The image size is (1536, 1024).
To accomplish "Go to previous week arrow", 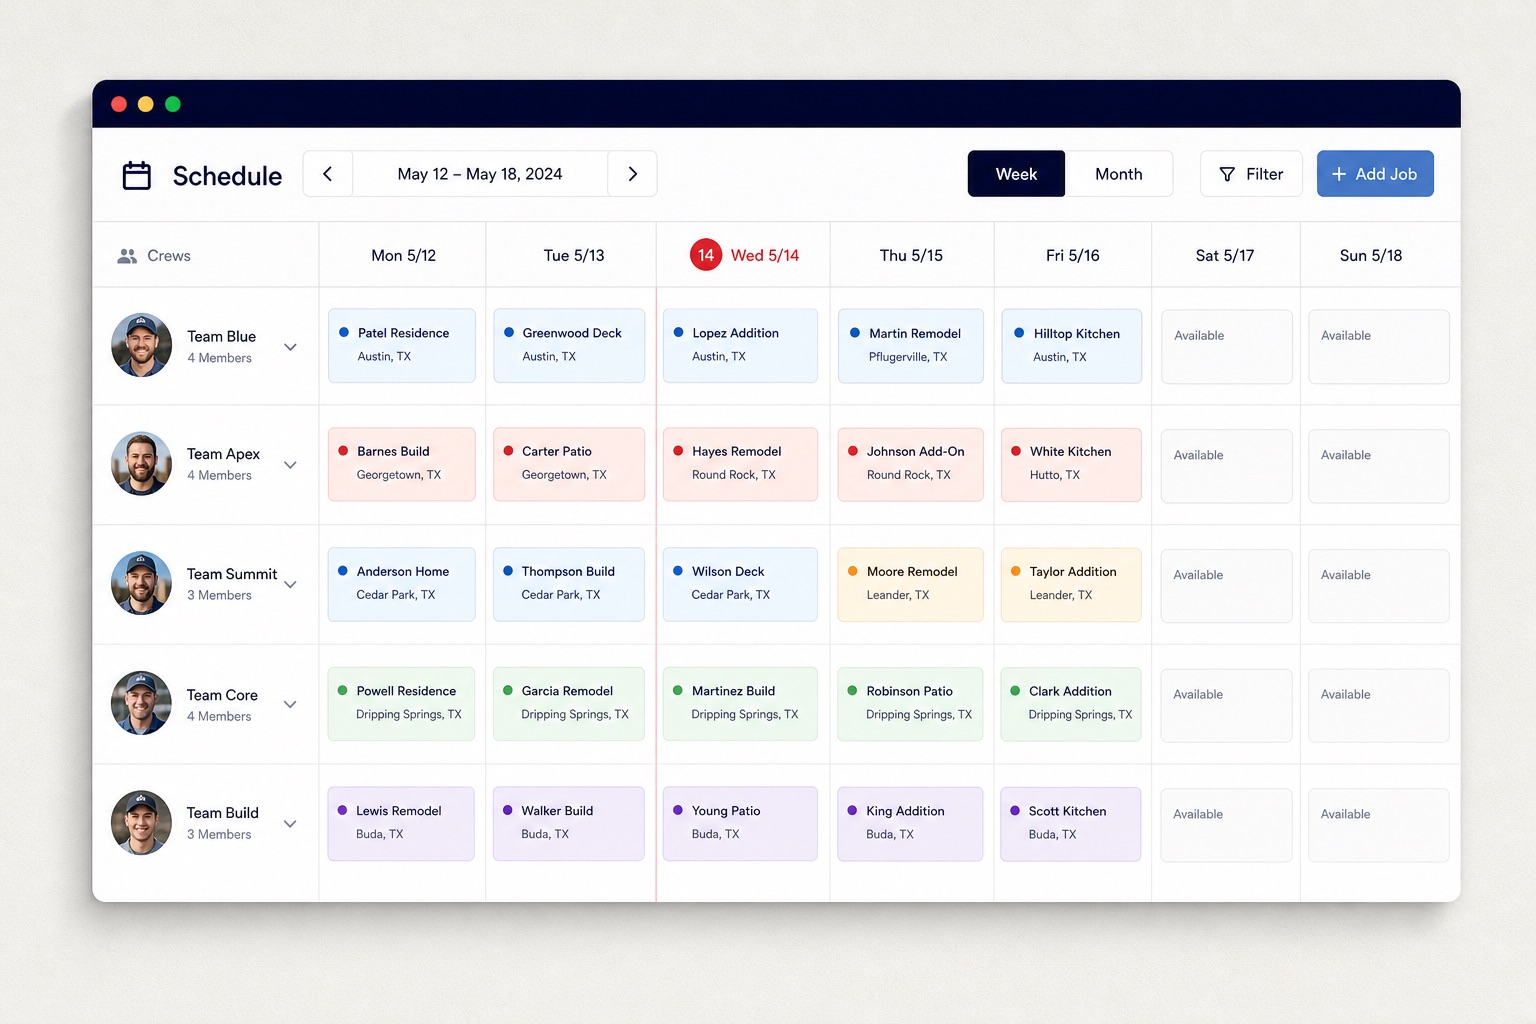I will click(327, 174).
